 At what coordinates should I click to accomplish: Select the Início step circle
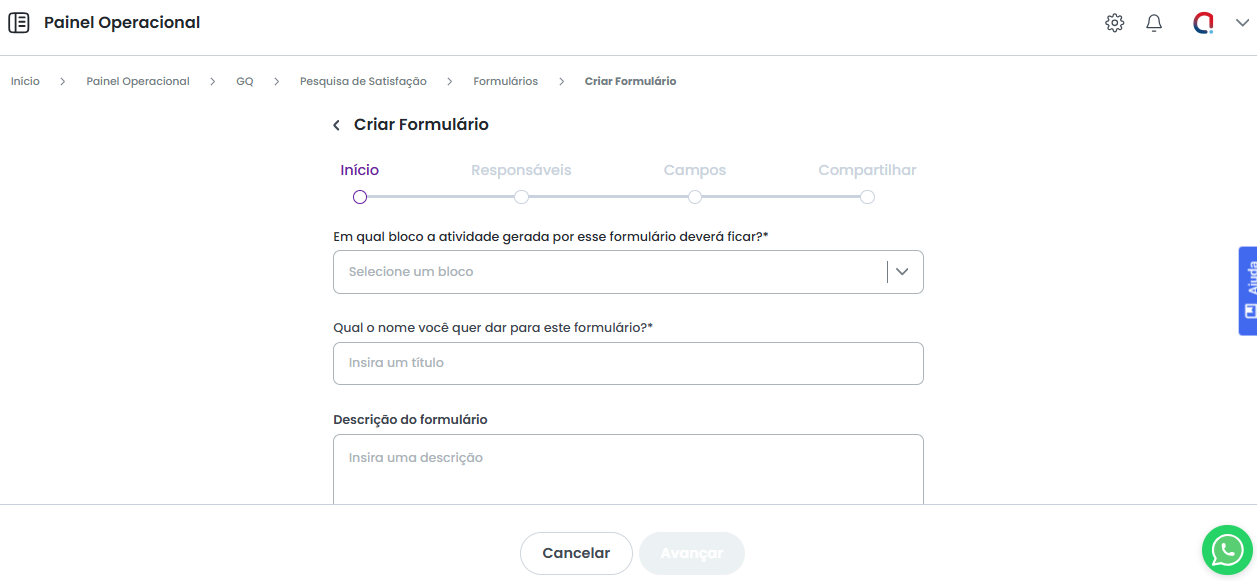360,197
